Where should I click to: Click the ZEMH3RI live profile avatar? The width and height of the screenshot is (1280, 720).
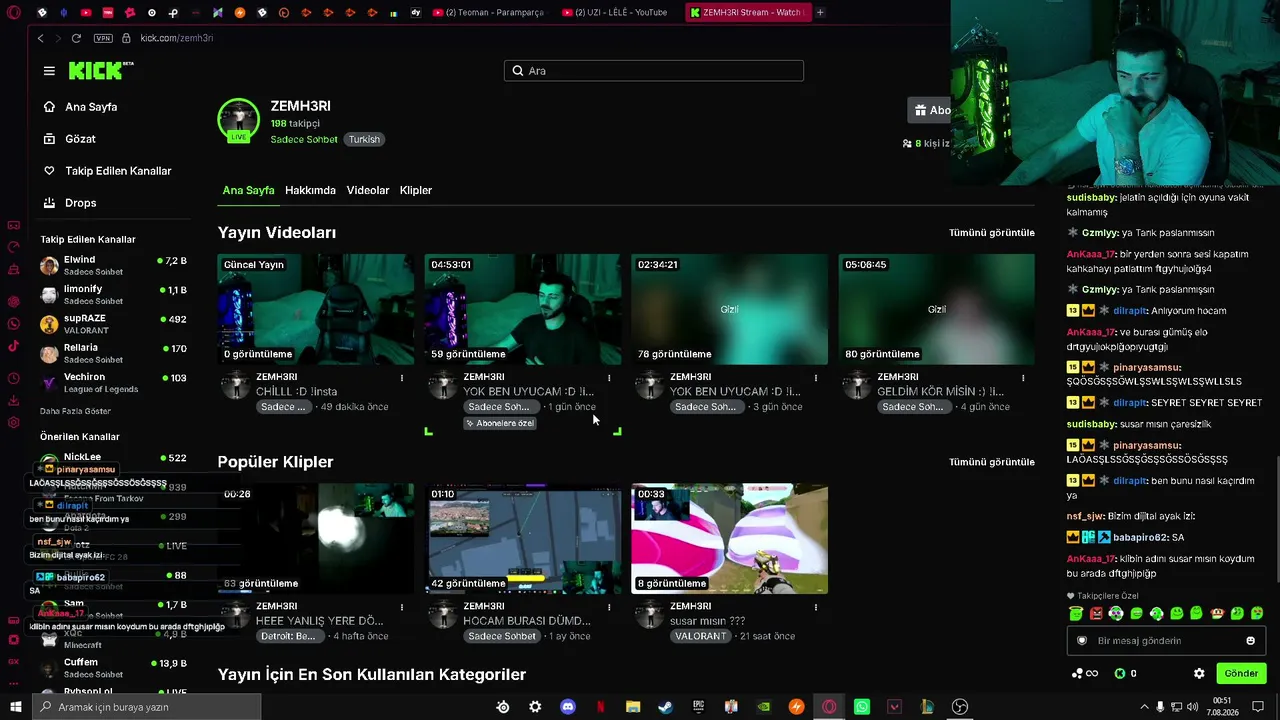tap(239, 120)
